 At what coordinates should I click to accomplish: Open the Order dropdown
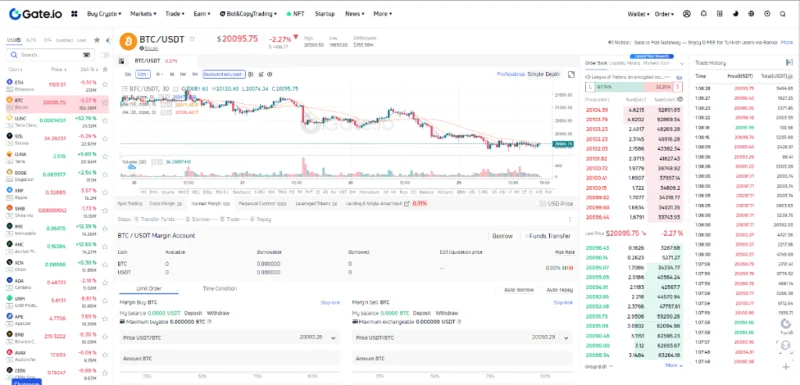[x=664, y=14]
